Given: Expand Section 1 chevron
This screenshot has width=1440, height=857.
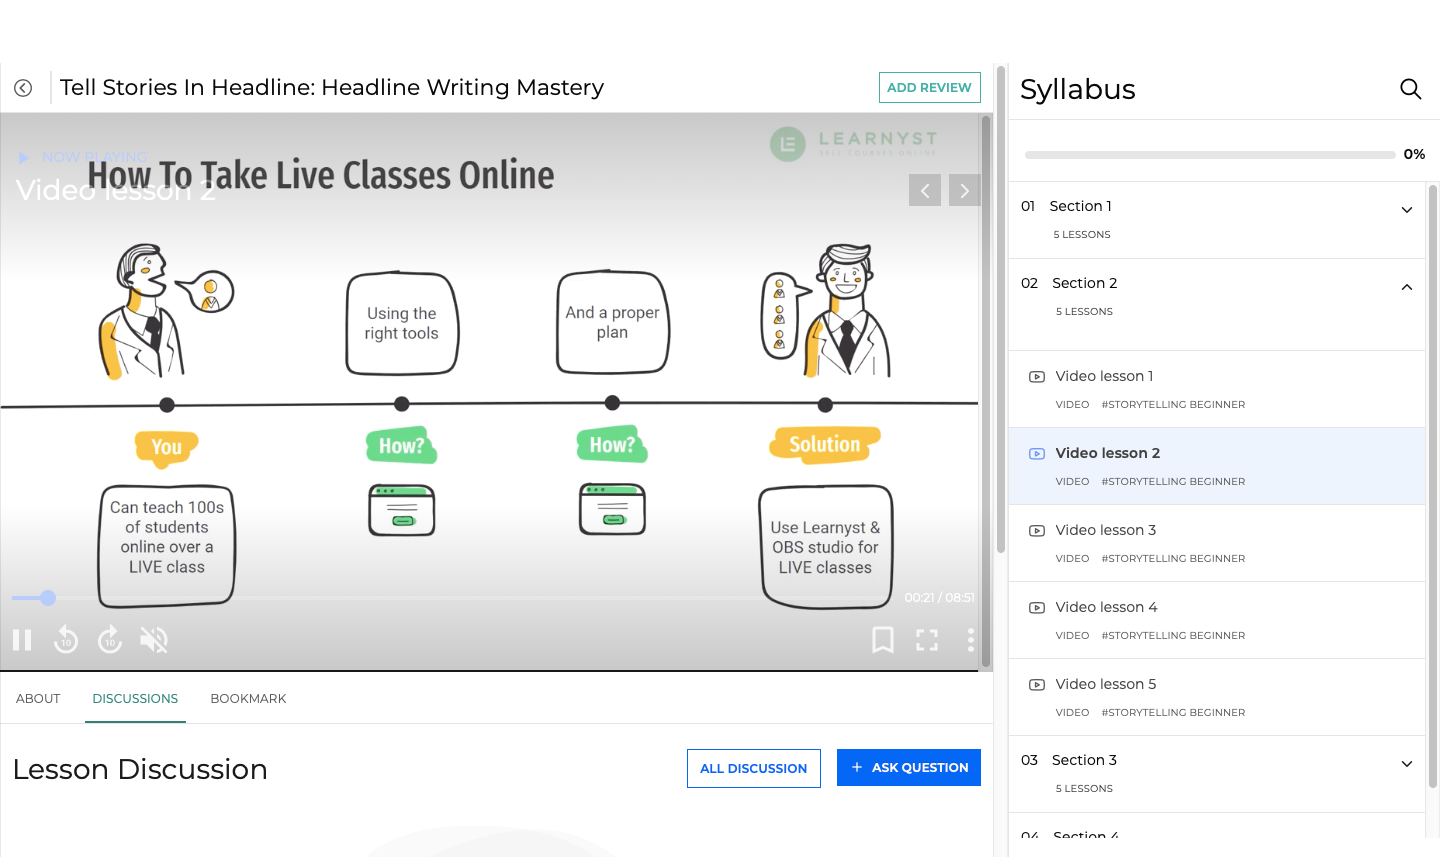Looking at the screenshot, I should 1407,210.
